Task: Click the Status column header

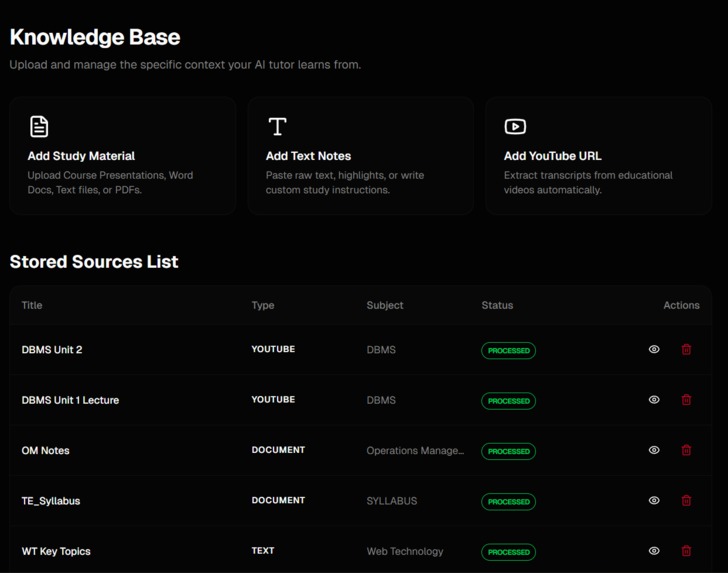Action: (x=497, y=305)
